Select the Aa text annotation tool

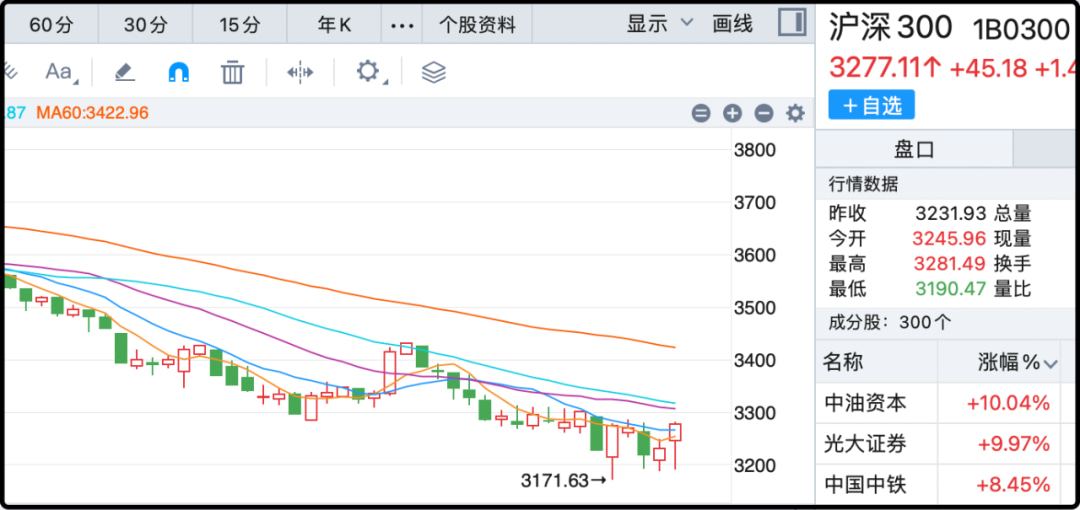click(x=61, y=72)
